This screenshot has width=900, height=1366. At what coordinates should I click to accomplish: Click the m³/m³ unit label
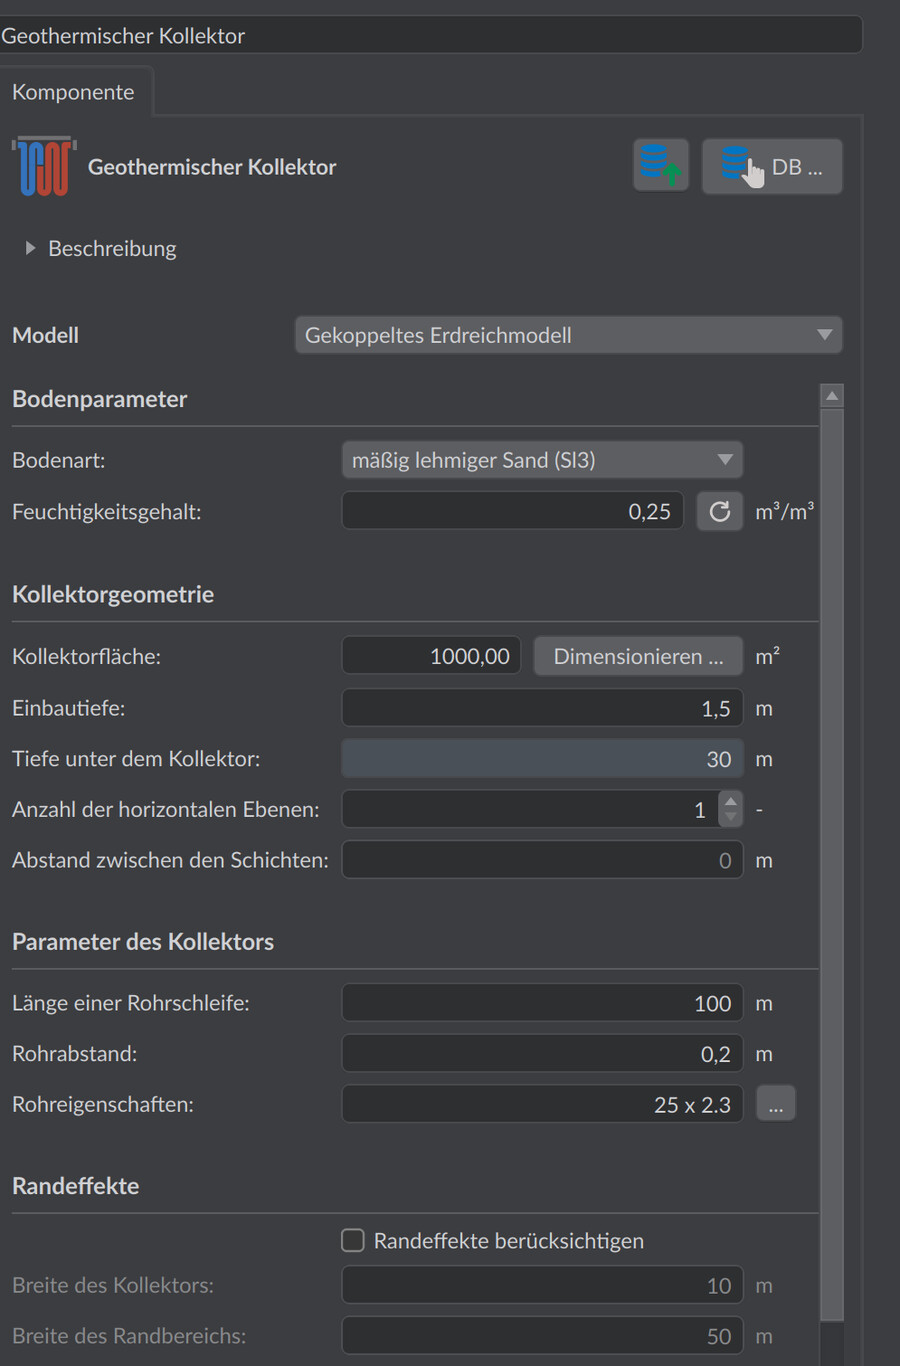tap(785, 512)
